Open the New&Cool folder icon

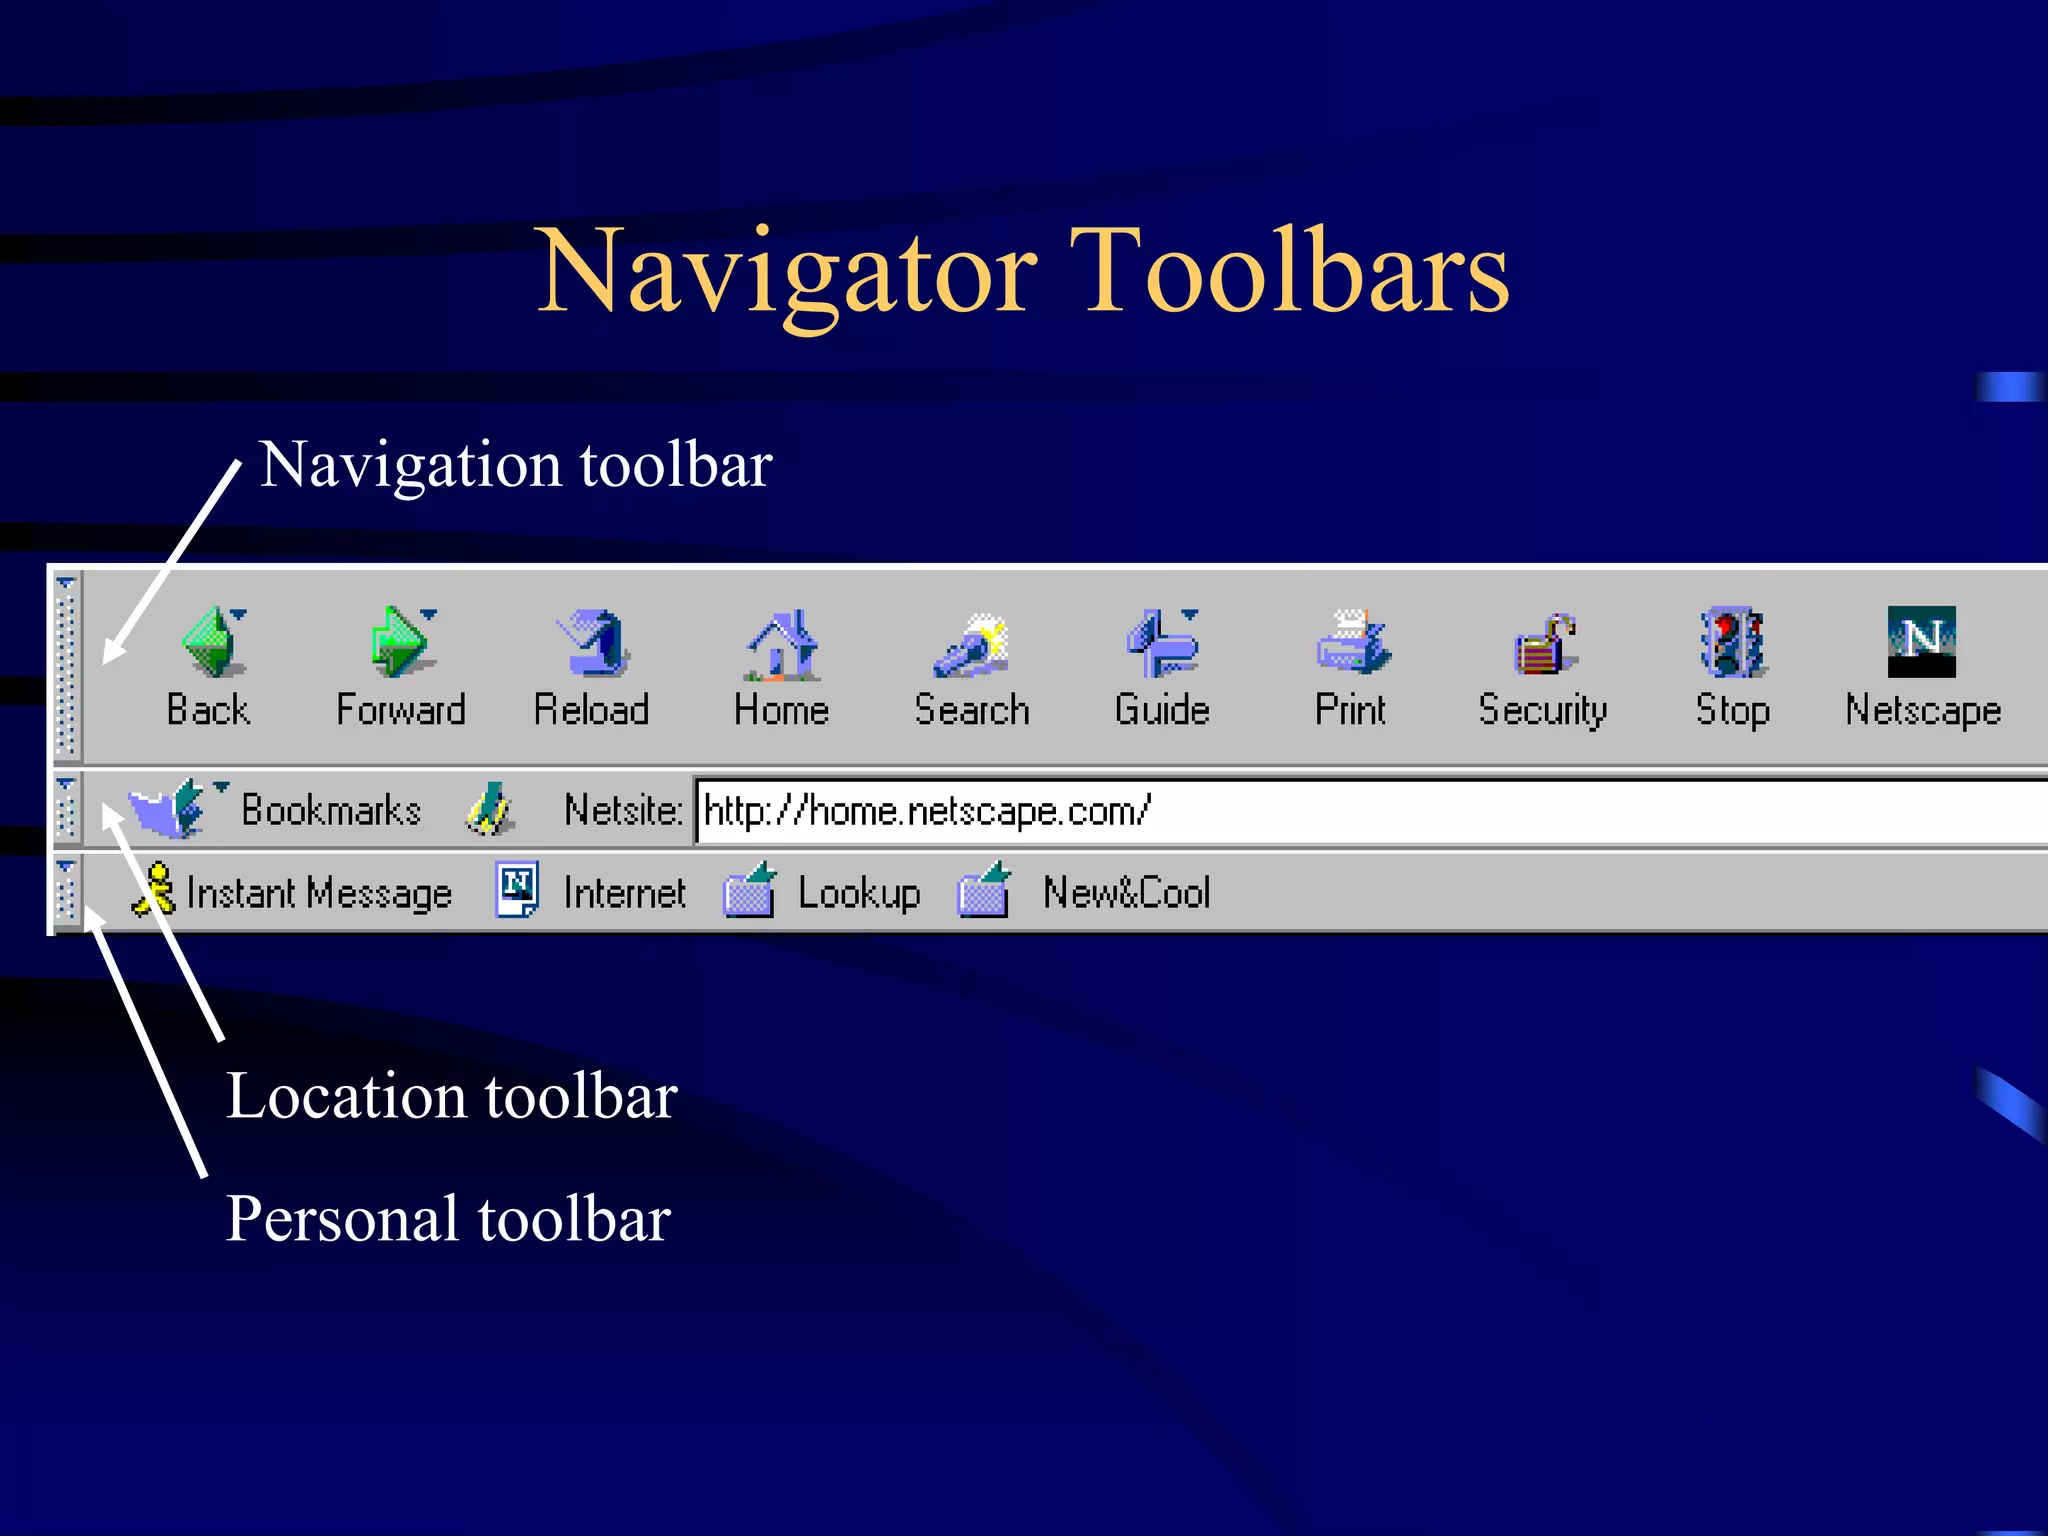(984, 889)
